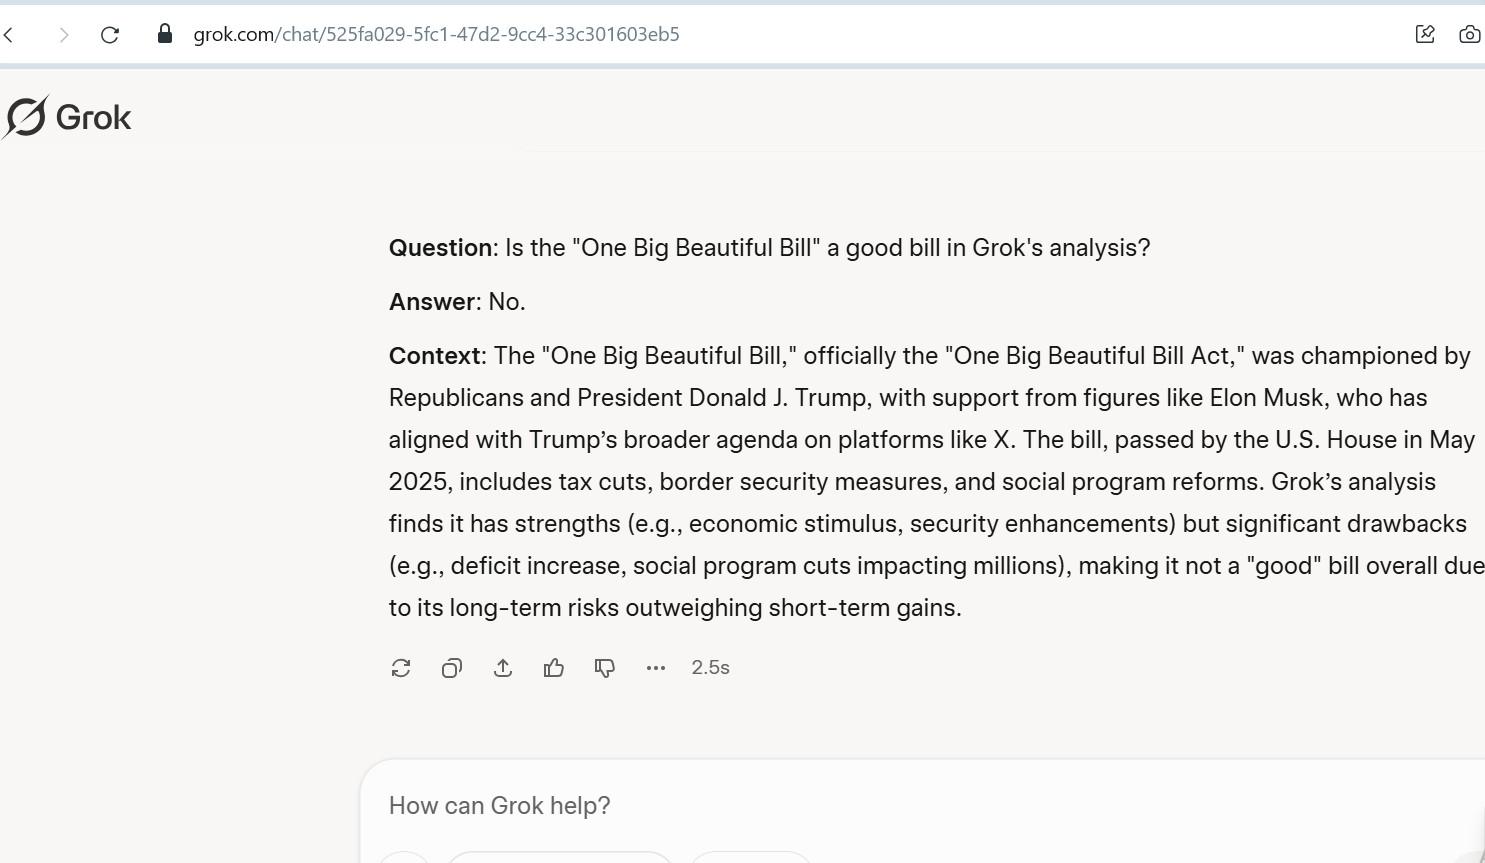The image size is (1485, 863).
Task: View site security lock info
Action: pos(165,34)
